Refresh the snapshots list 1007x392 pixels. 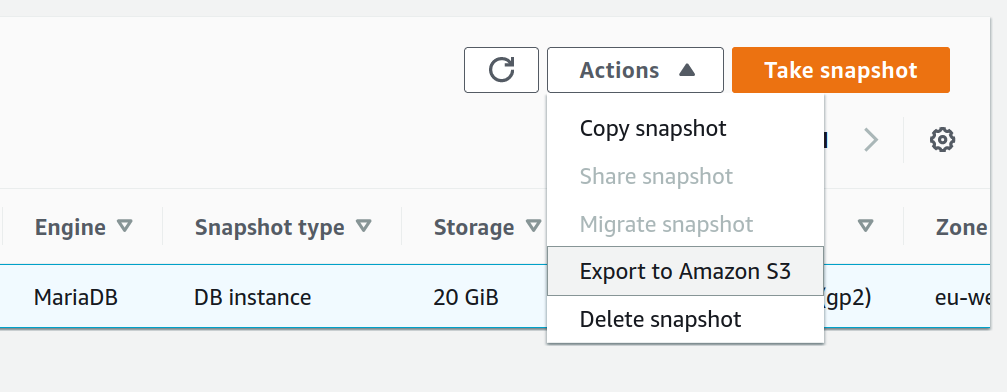point(501,69)
